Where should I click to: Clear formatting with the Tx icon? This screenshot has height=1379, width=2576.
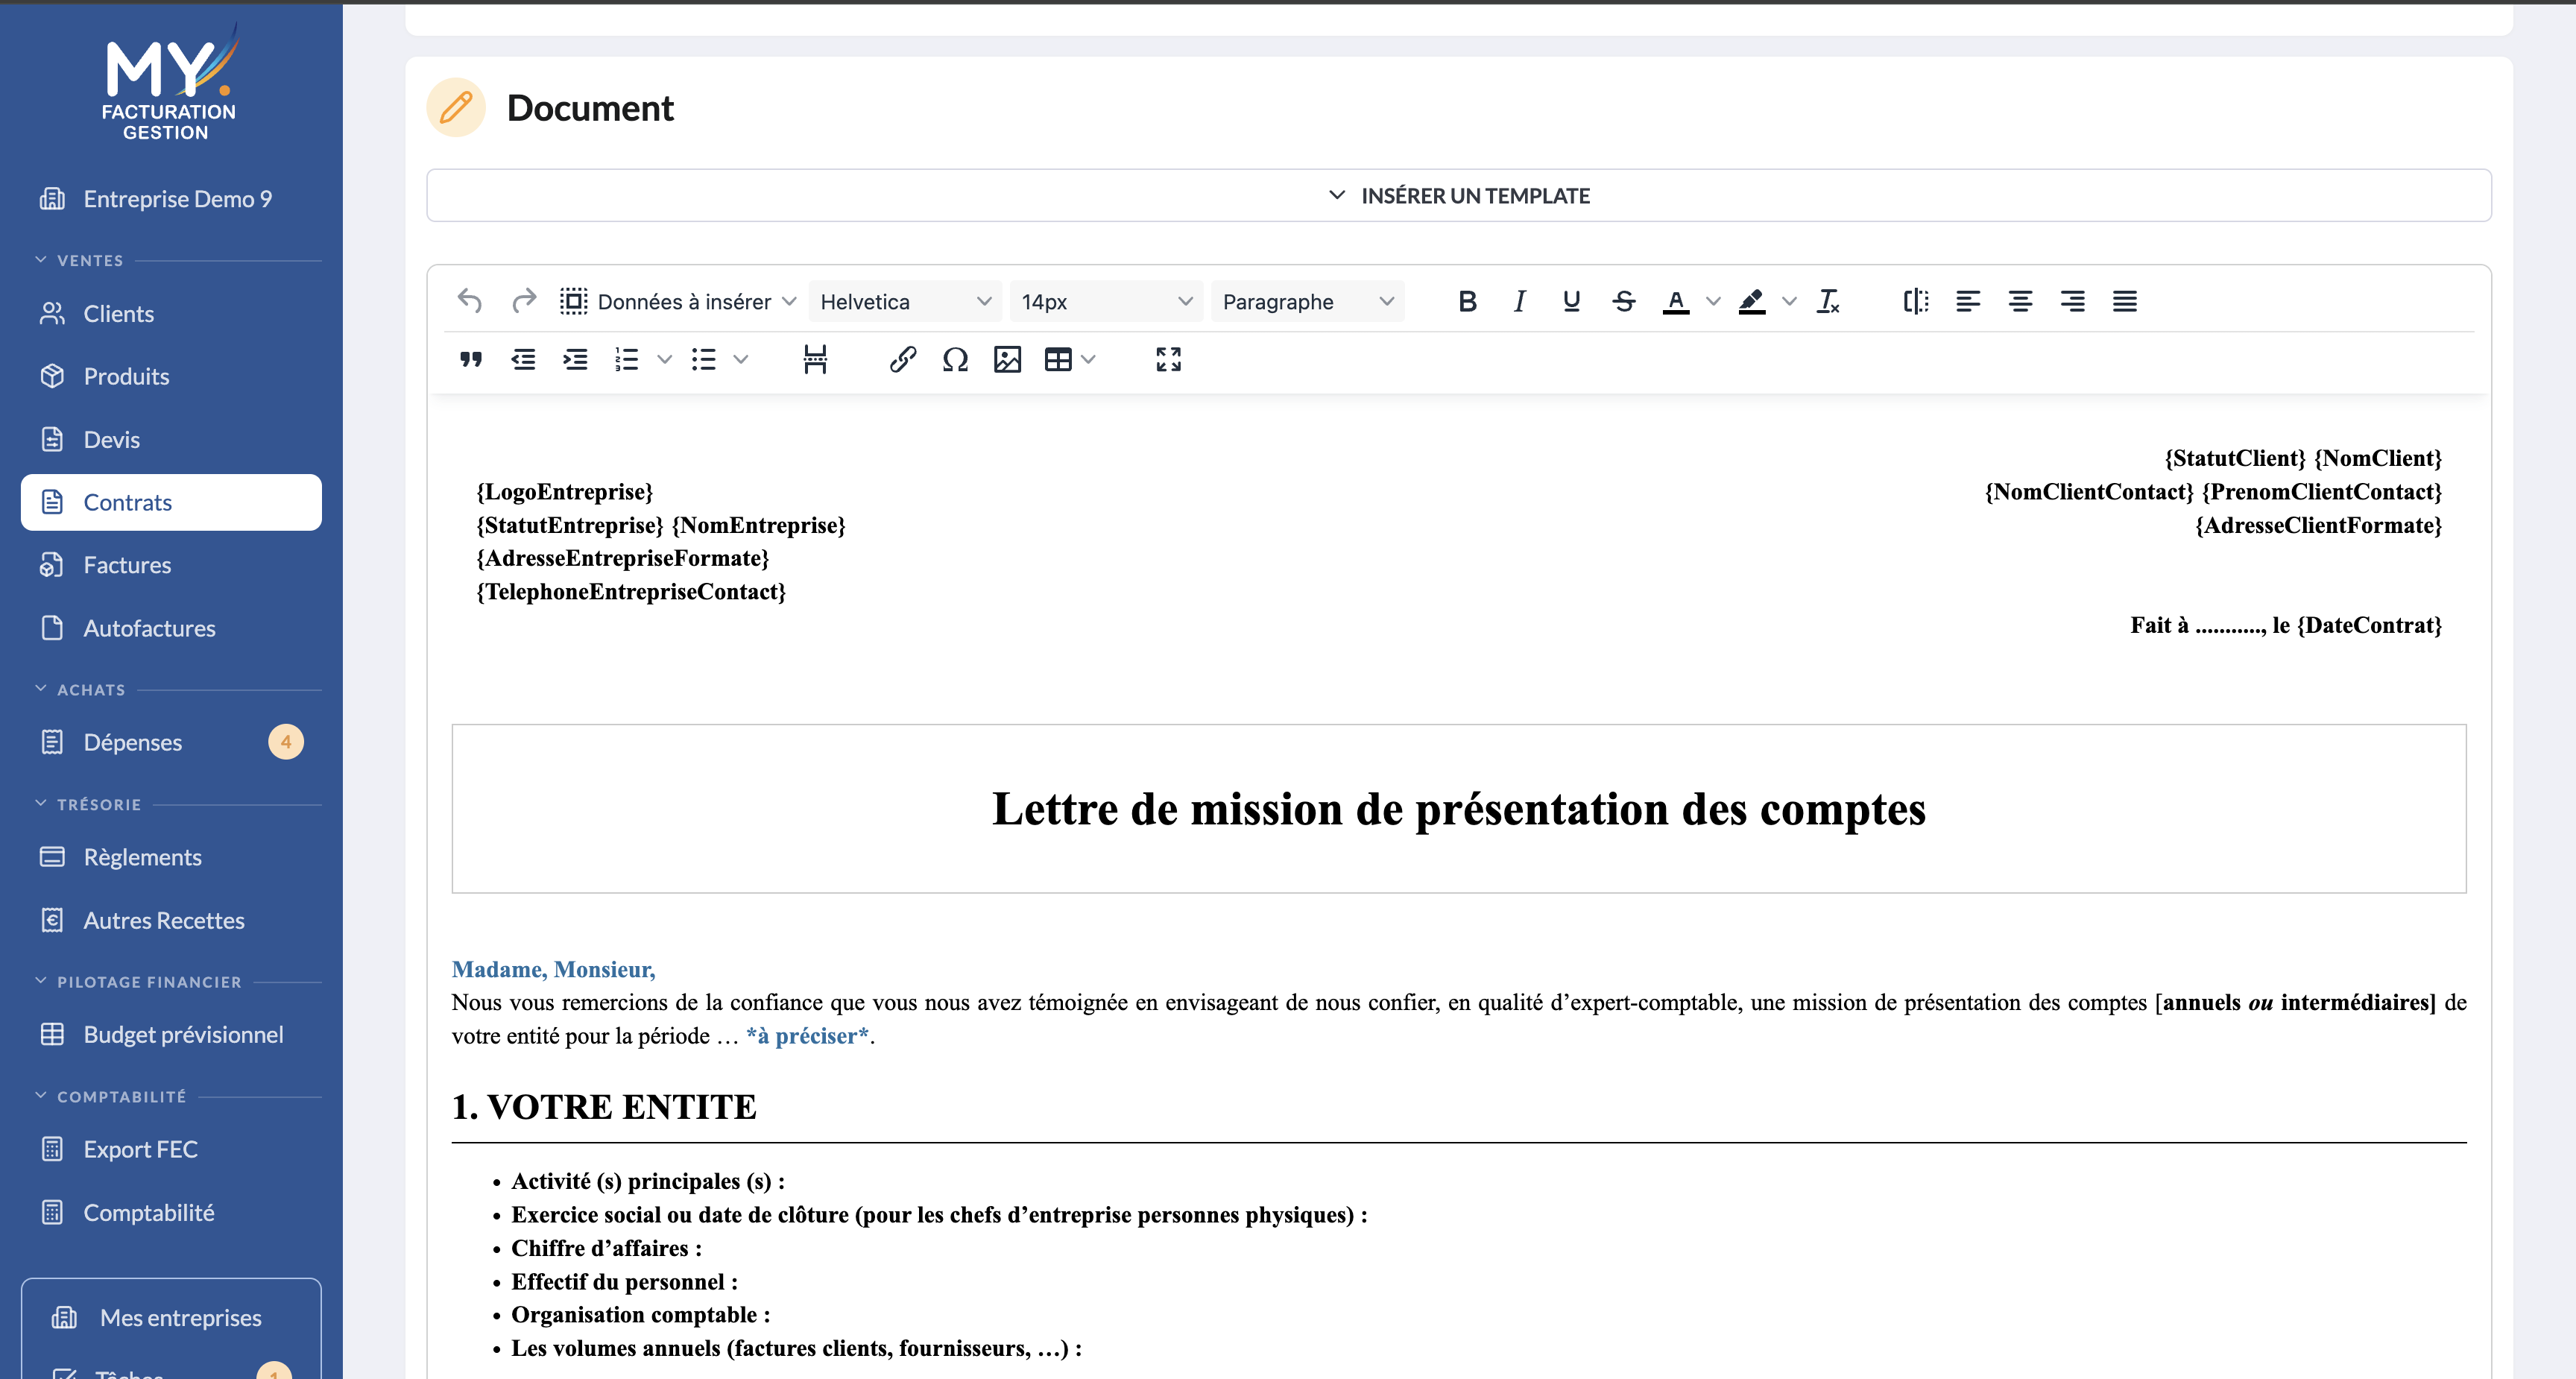[x=1828, y=301]
